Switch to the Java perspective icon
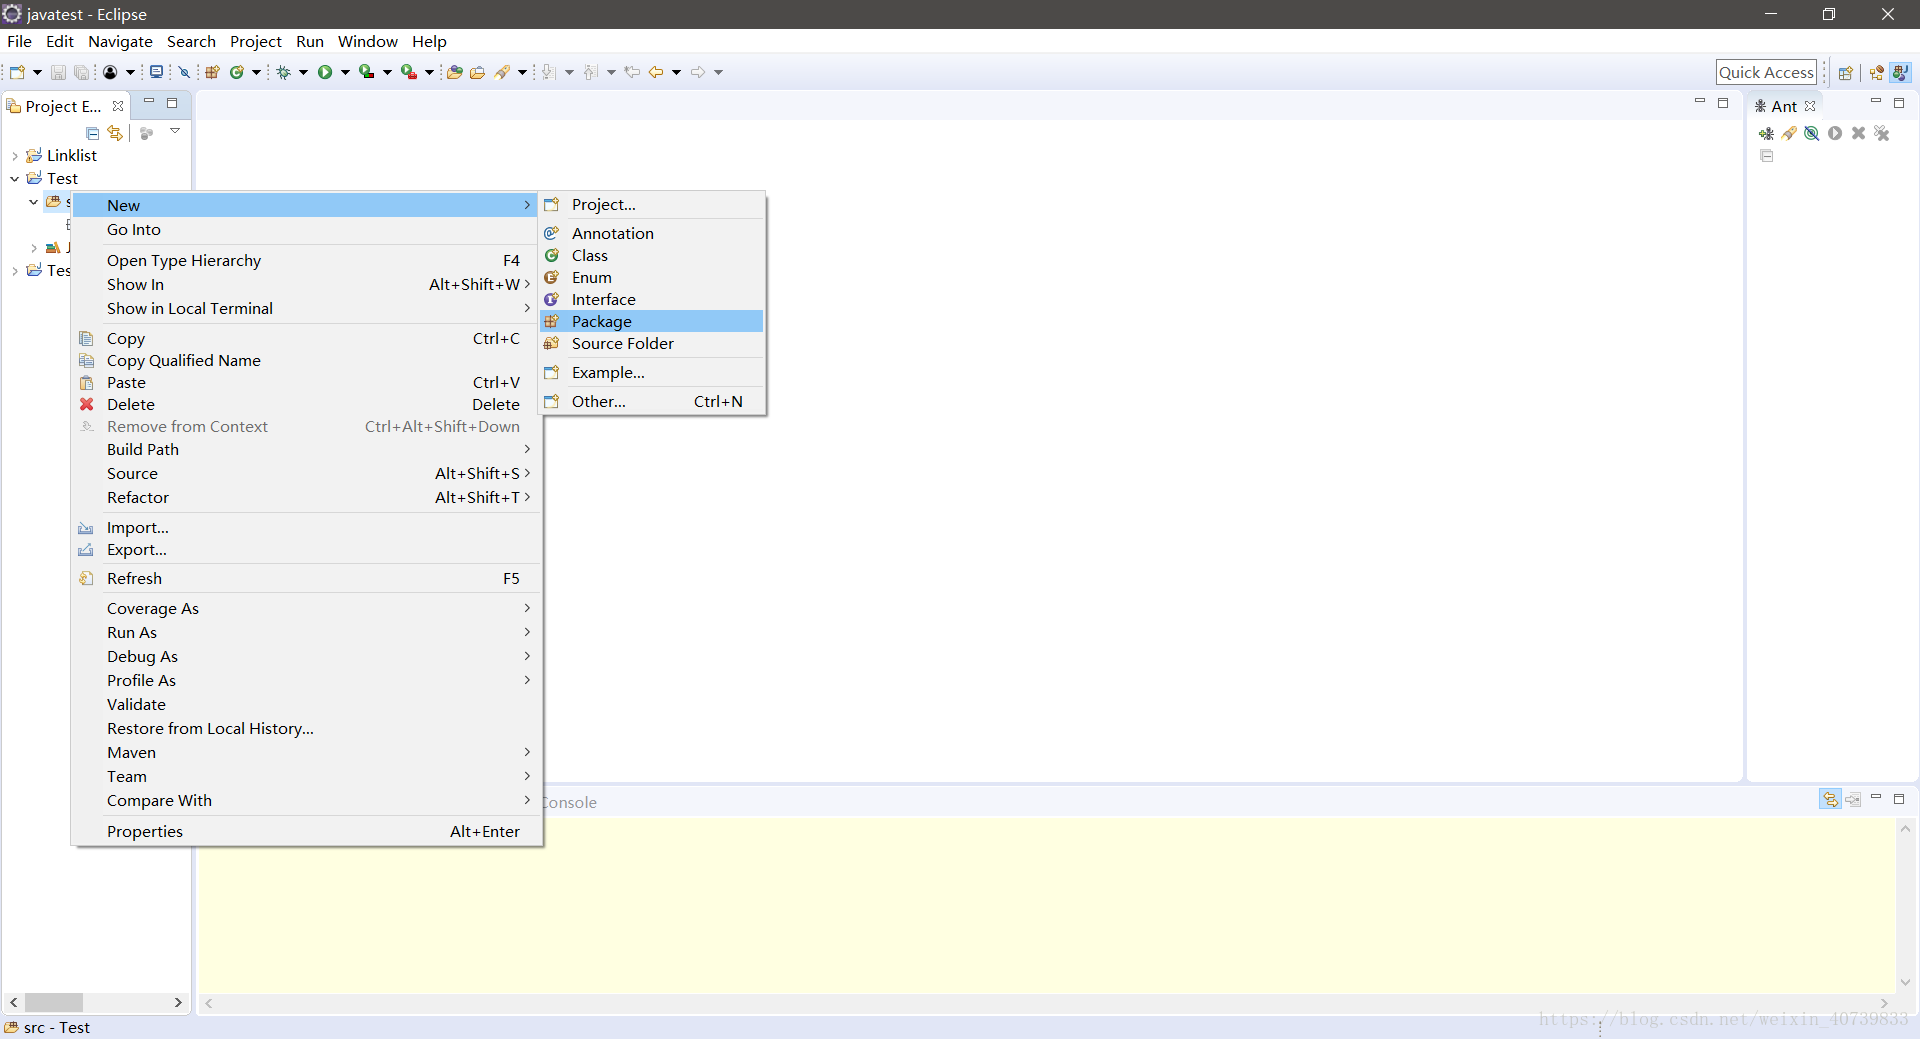This screenshot has height=1039, width=1920. [1901, 73]
